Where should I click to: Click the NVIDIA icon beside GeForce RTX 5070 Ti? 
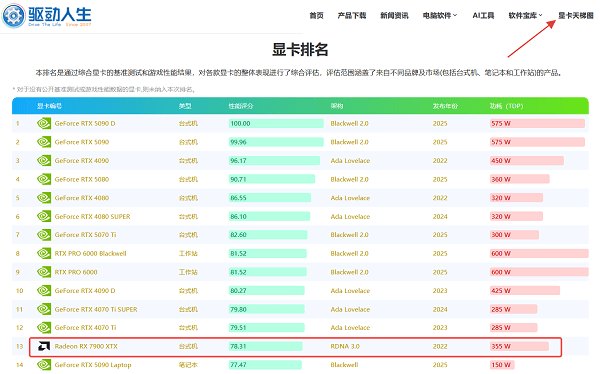(x=44, y=235)
